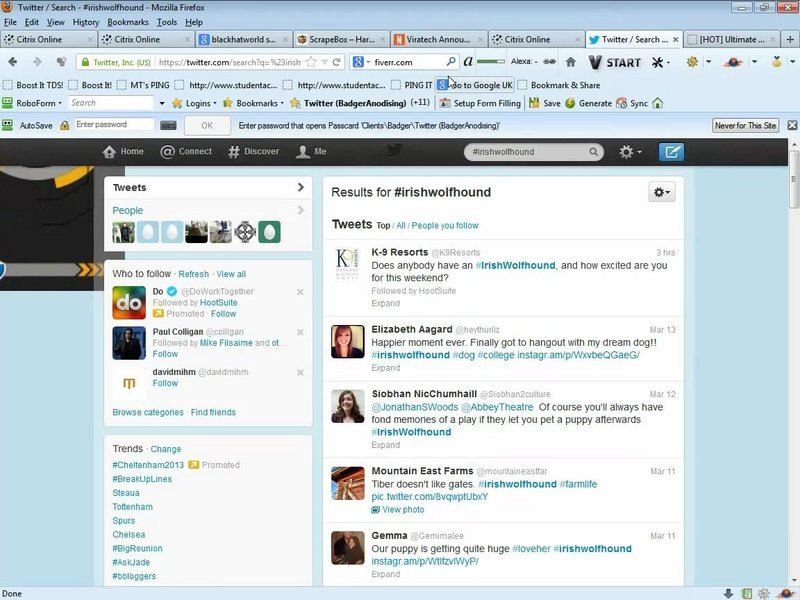Open the Me profile page
800x600 pixels.
point(311,152)
